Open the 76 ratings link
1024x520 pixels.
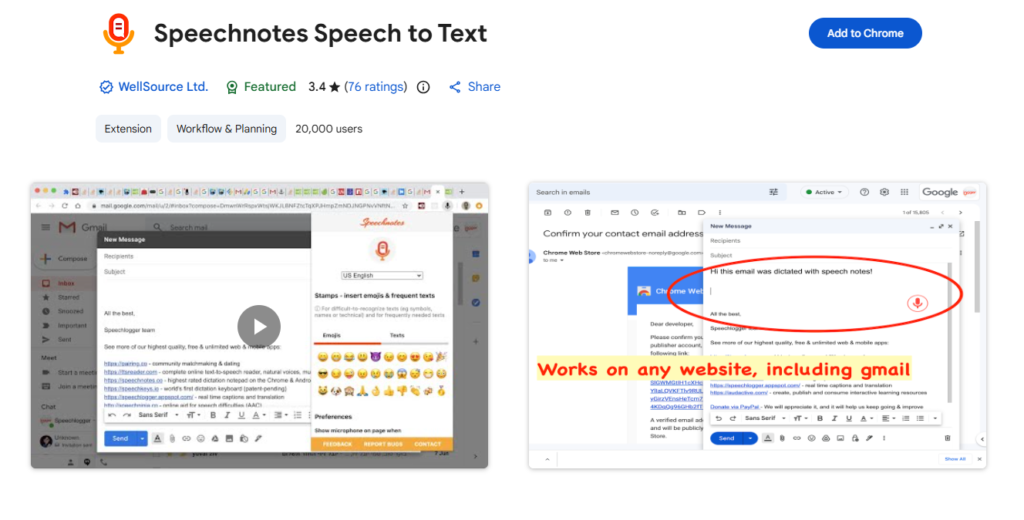[375, 87]
